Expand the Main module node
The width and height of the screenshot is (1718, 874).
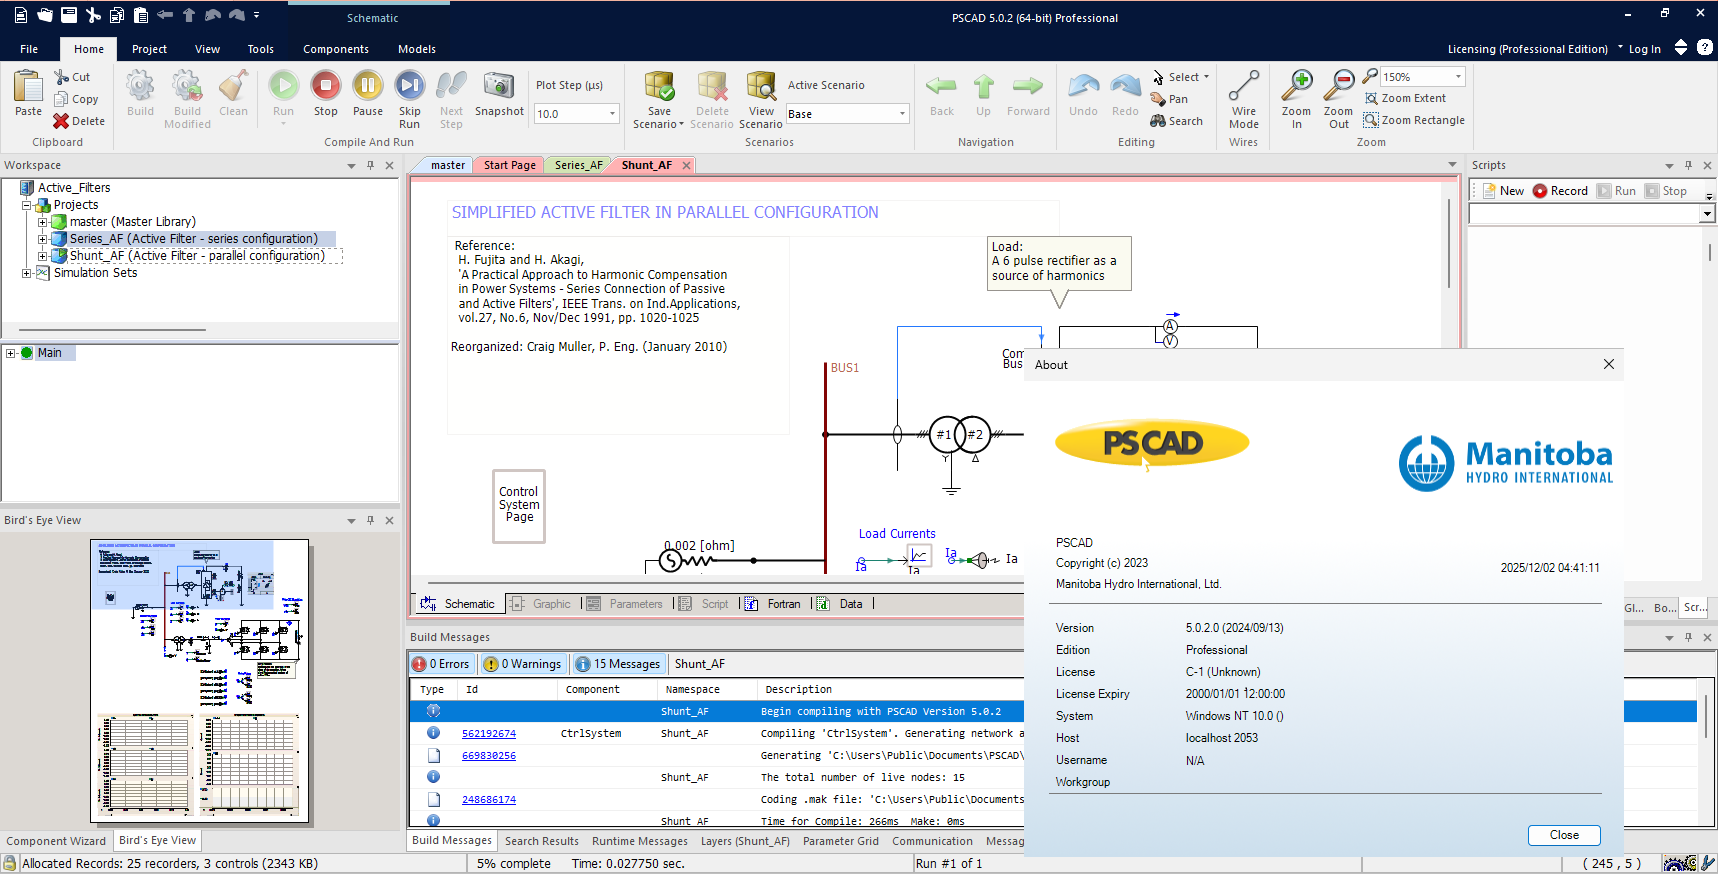click(x=11, y=353)
